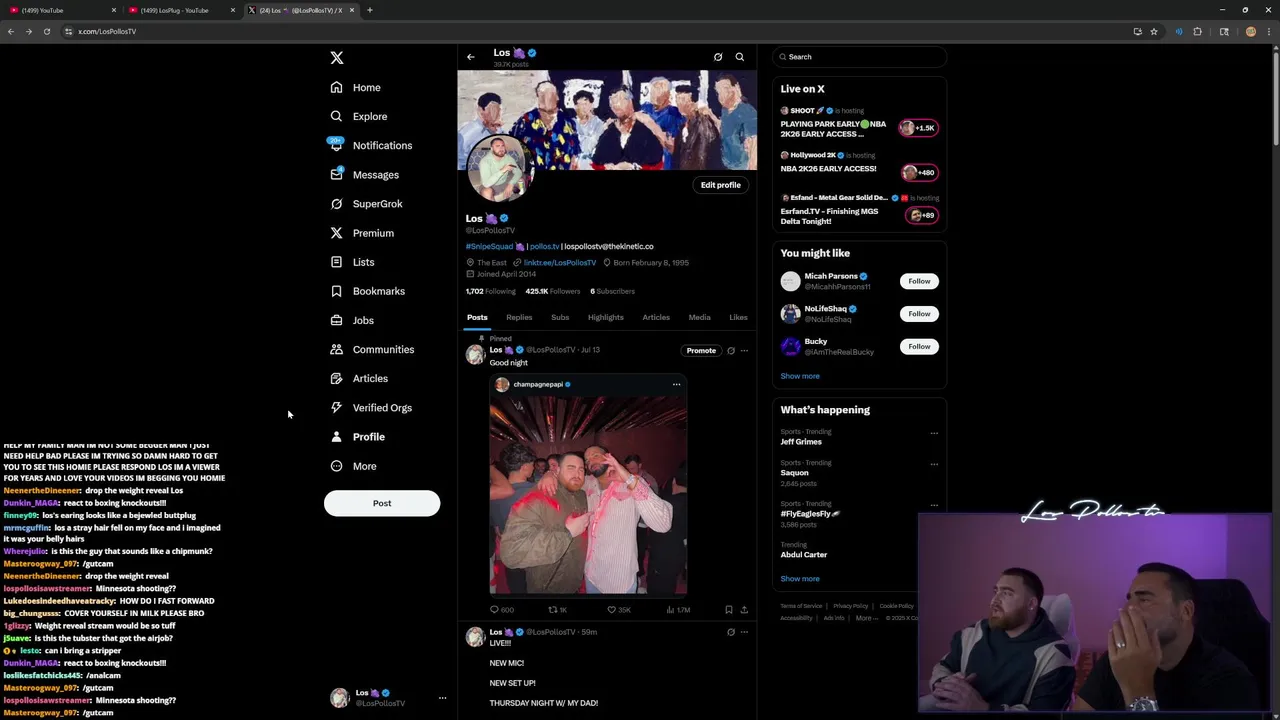Switch to the Subs tab

click(560, 317)
